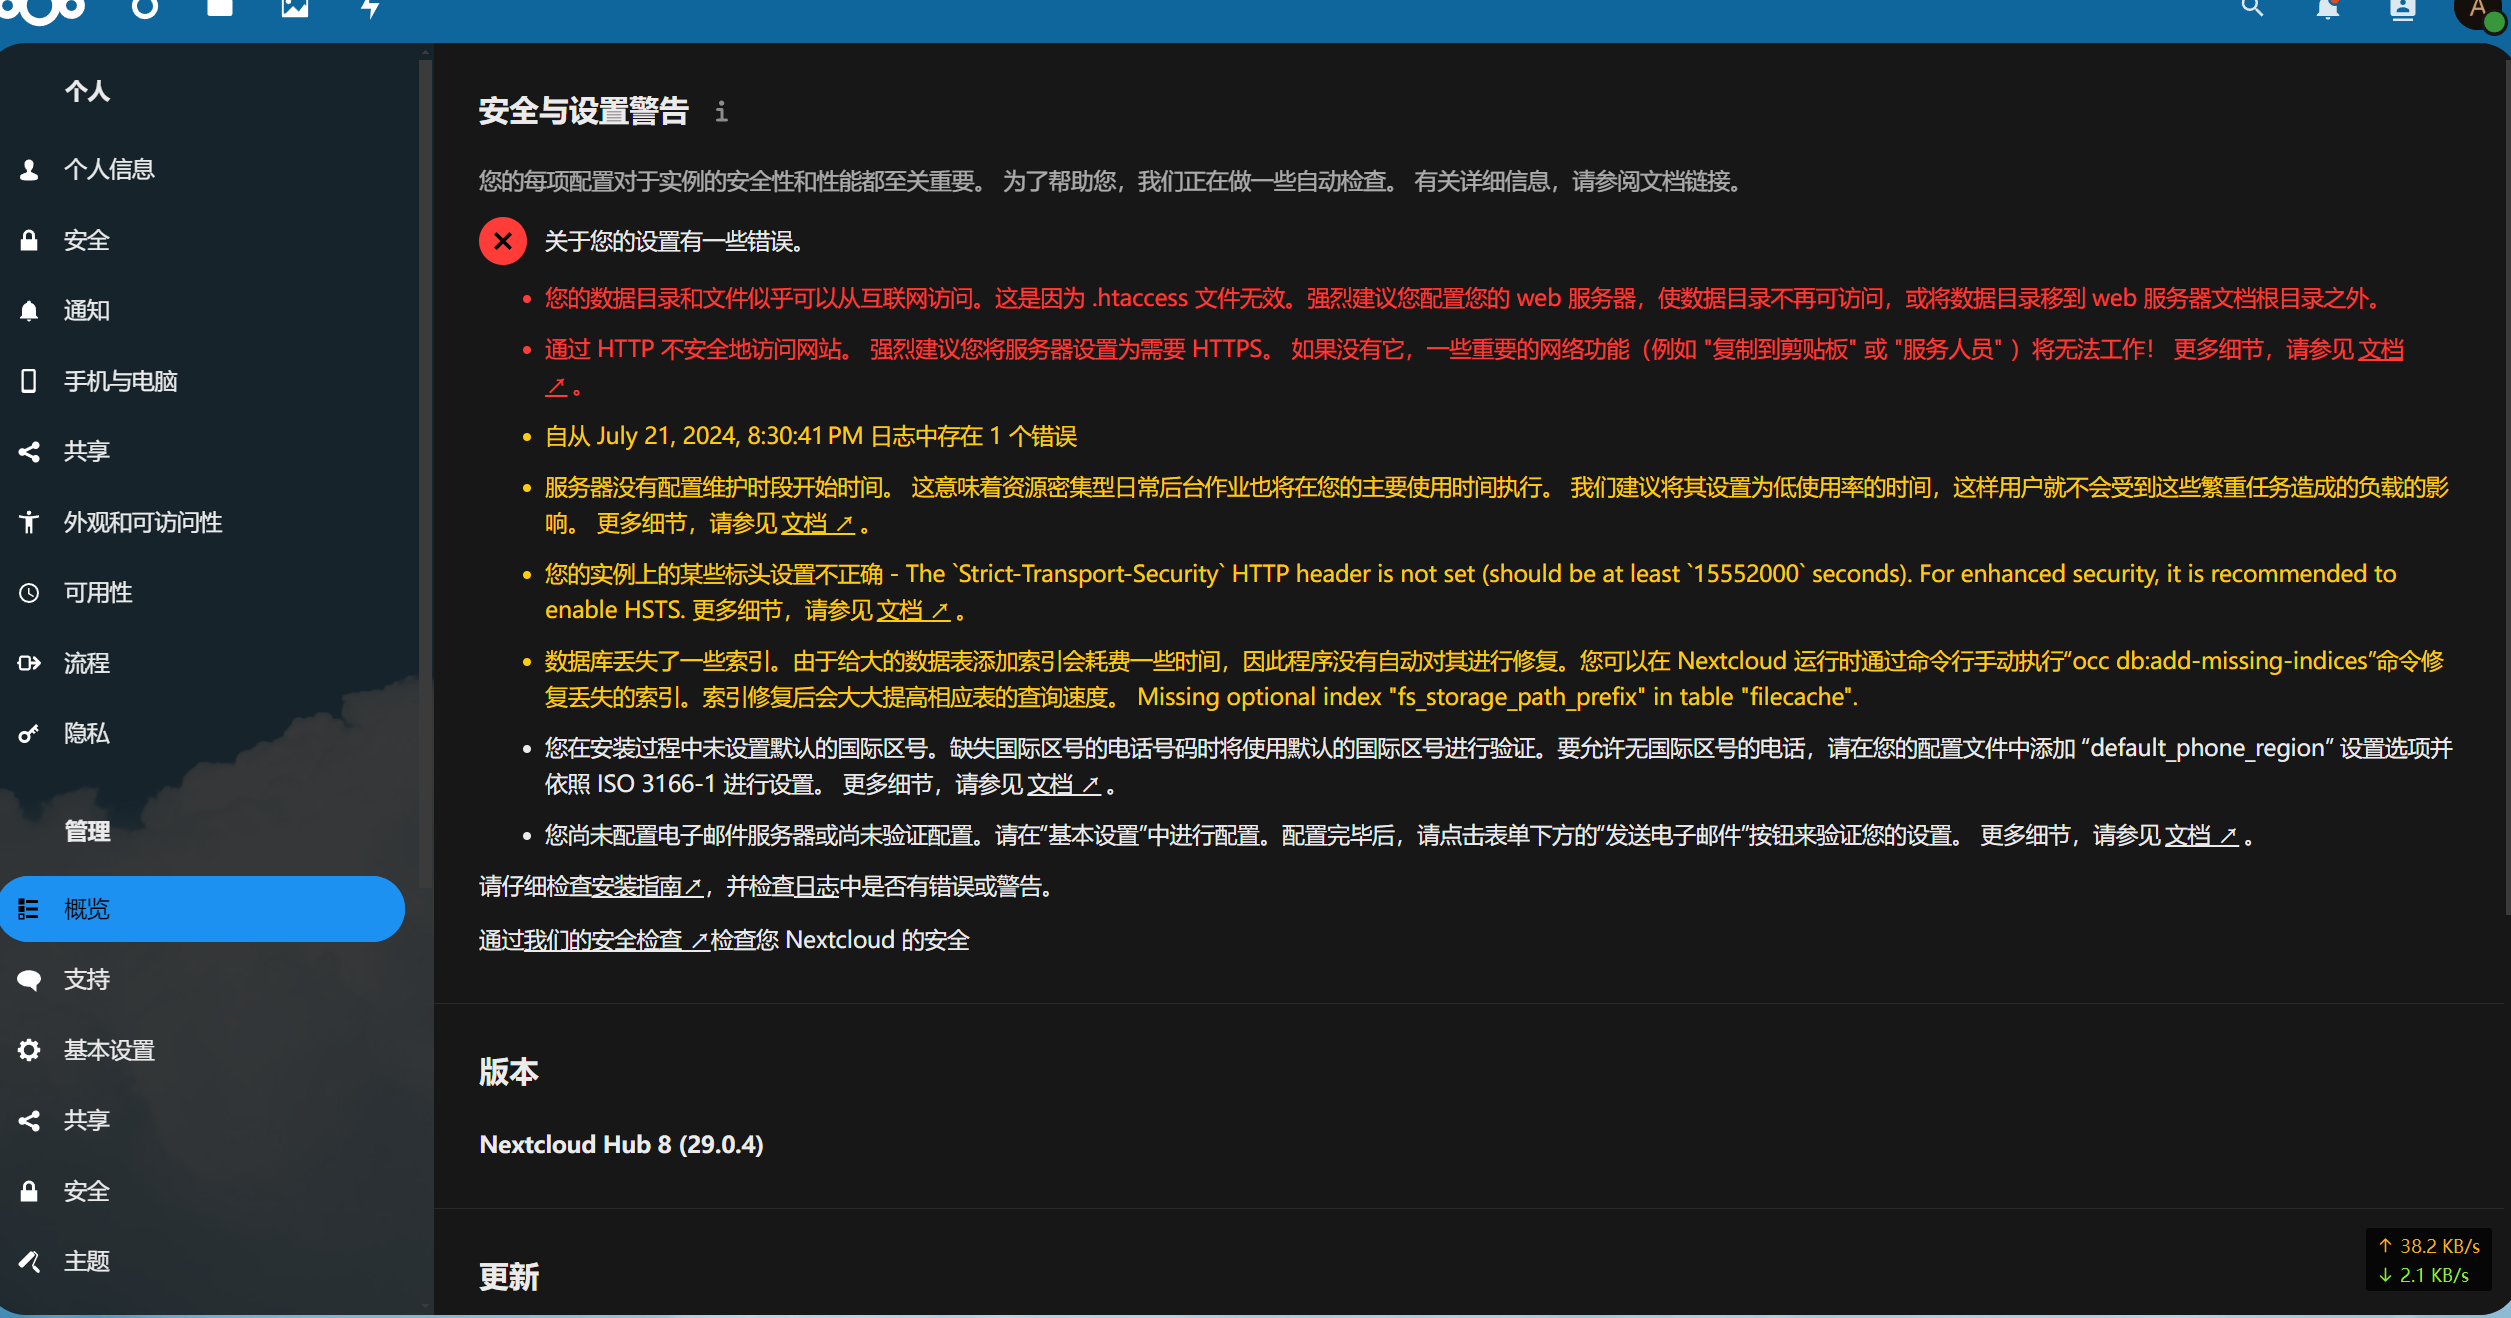2511x1318 pixels.
Task: Open the Dashboard circle icon
Action: tap(145, 9)
